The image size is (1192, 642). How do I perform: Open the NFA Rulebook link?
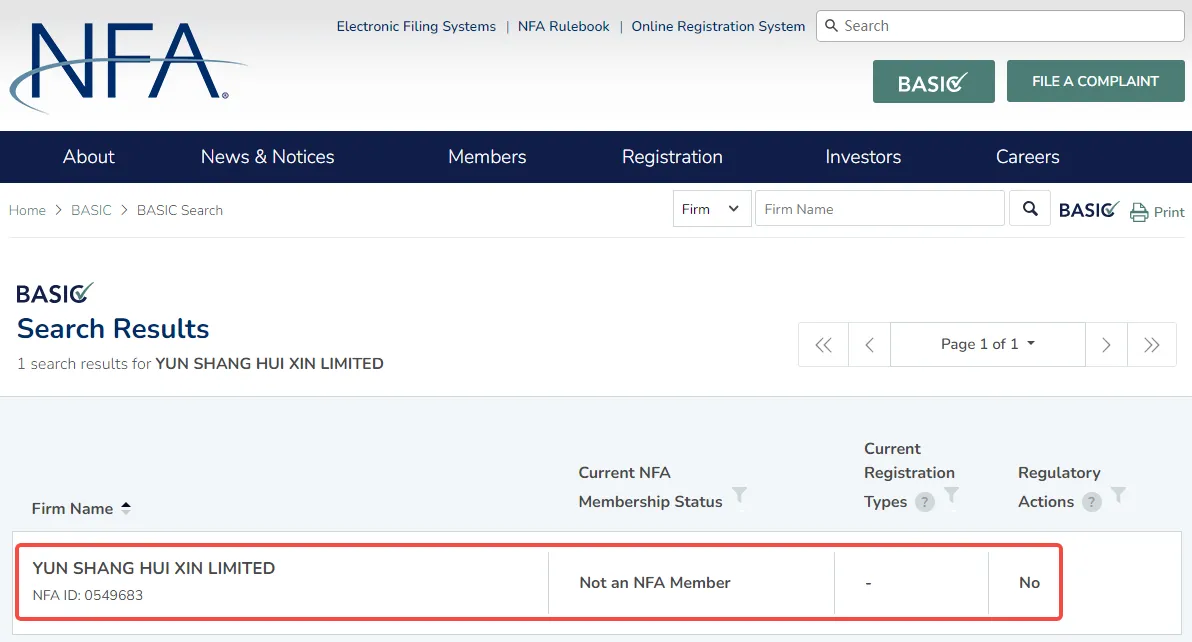point(563,27)
